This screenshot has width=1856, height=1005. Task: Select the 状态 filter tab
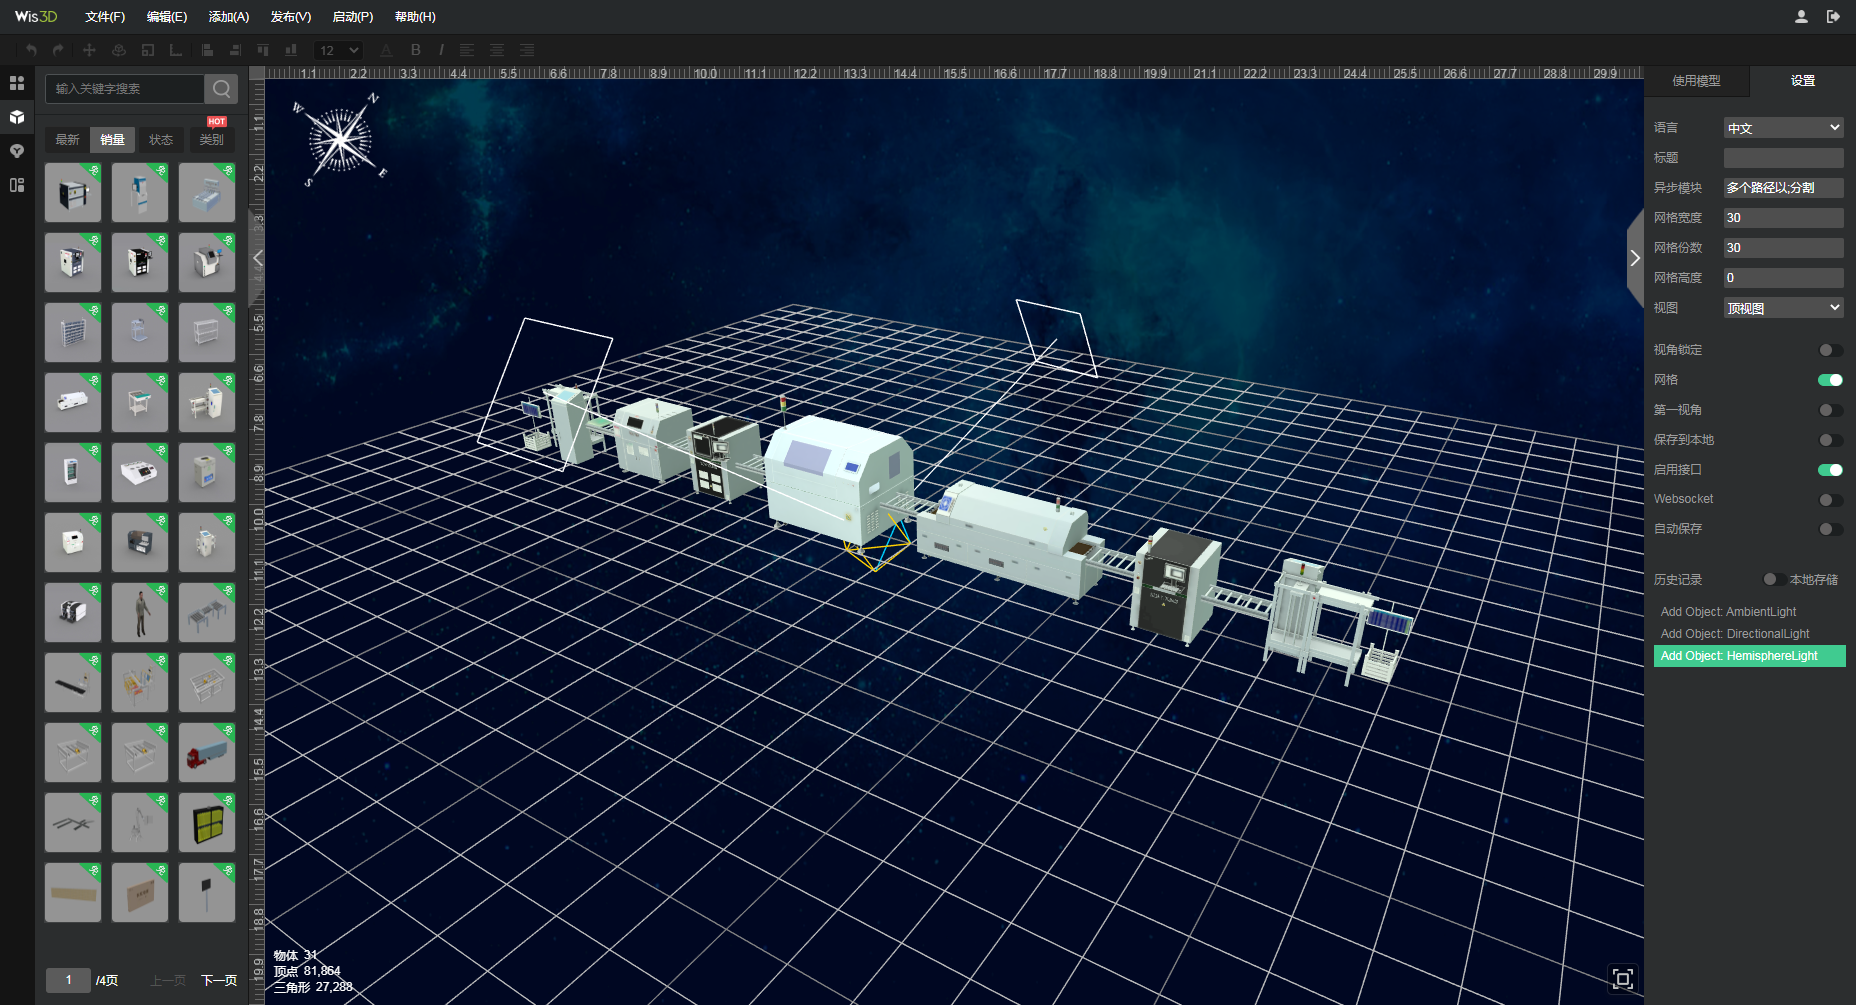click(x=161, y=140)
